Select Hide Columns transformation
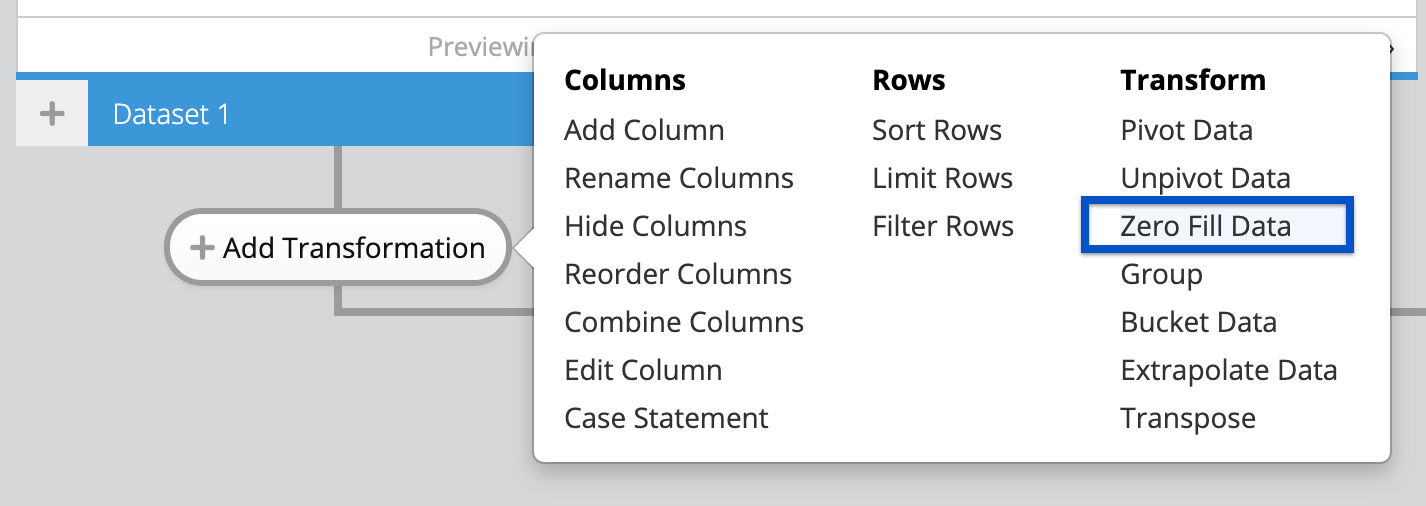1426x506 pixels. click(x=655, y=226)
